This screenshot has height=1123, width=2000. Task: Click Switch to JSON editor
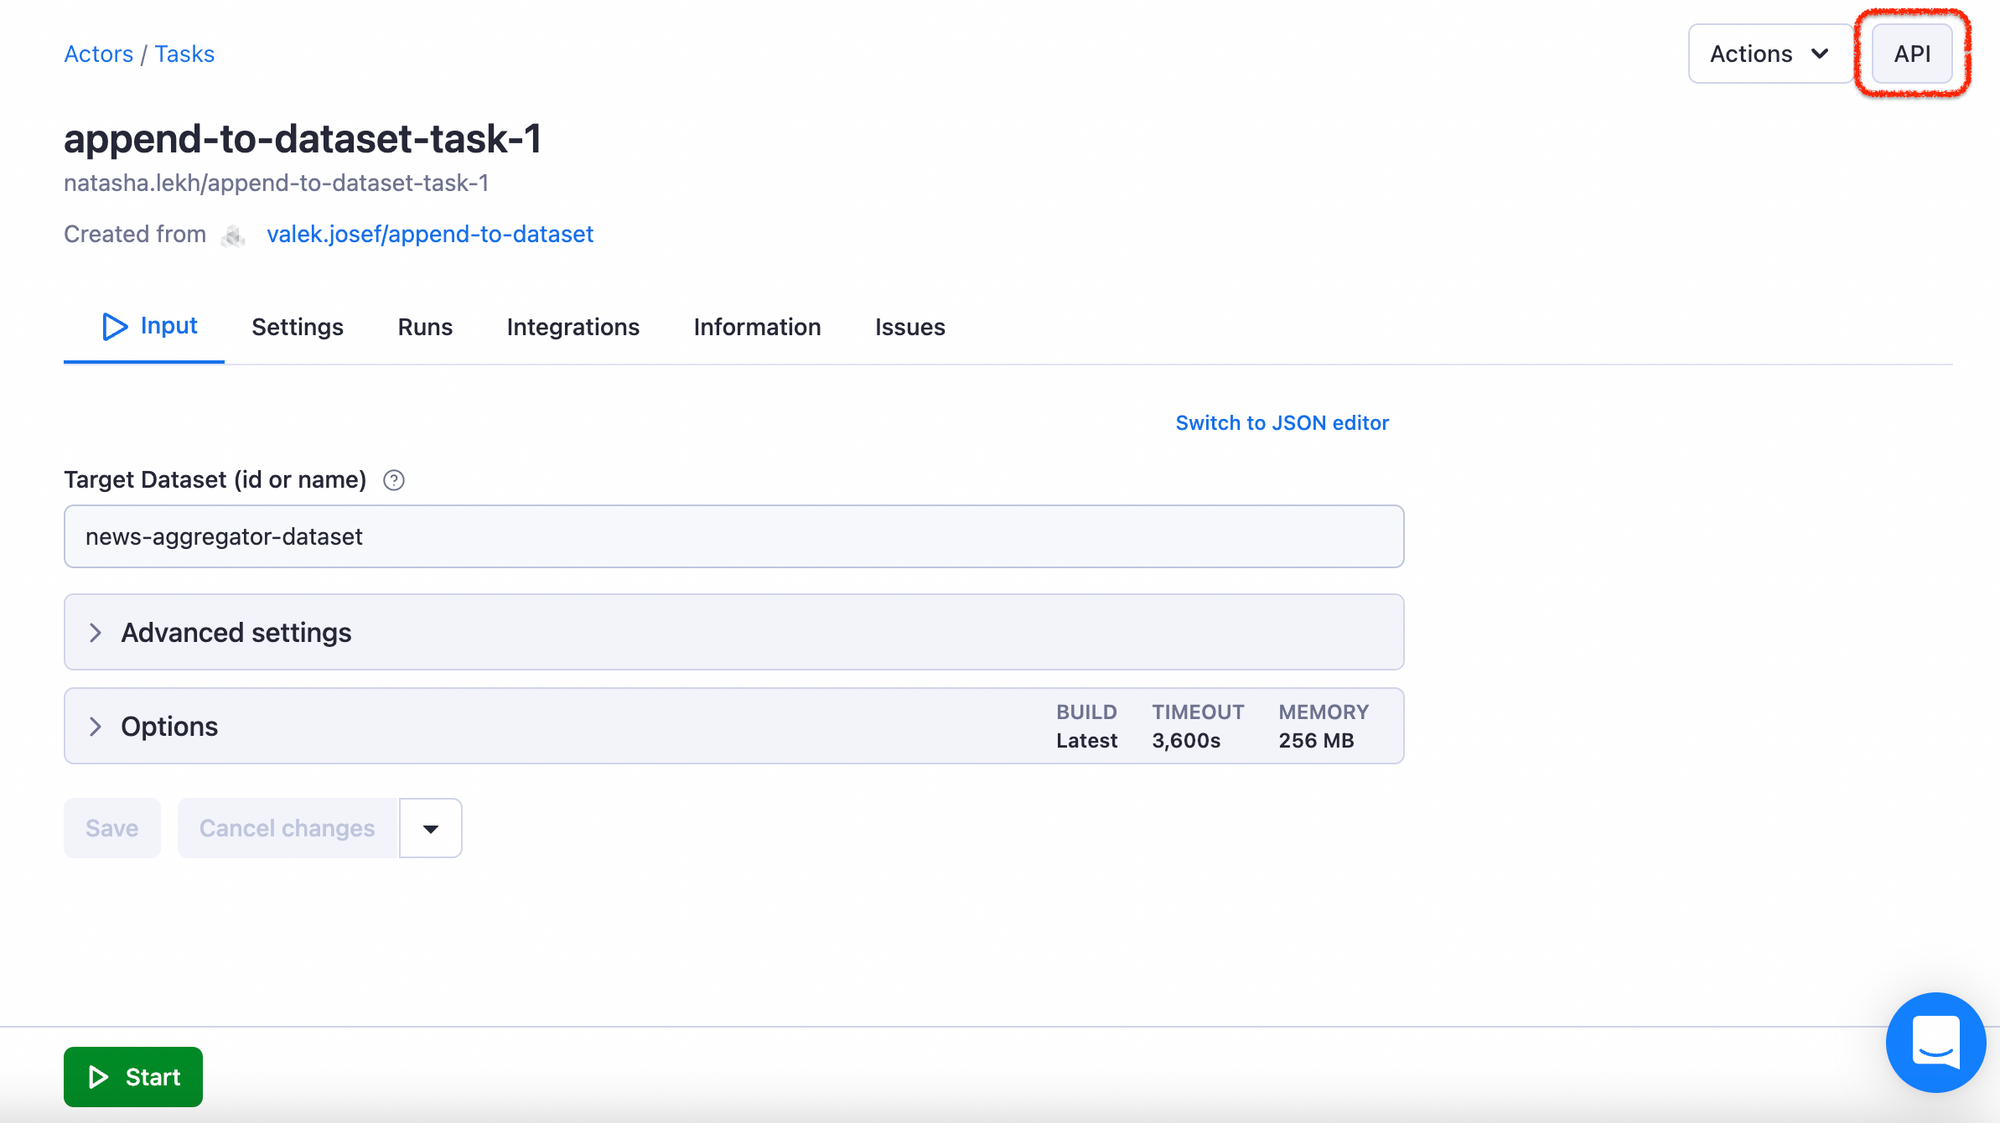(x=1282, y=422)
